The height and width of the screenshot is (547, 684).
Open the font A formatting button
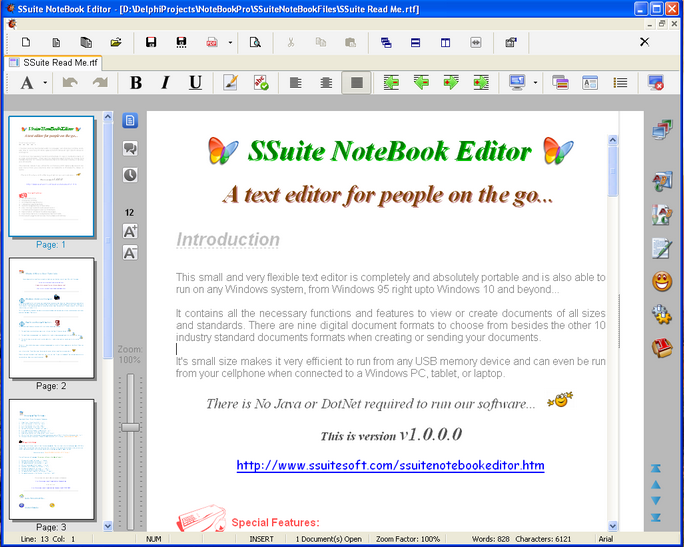[x=27, y=82]
